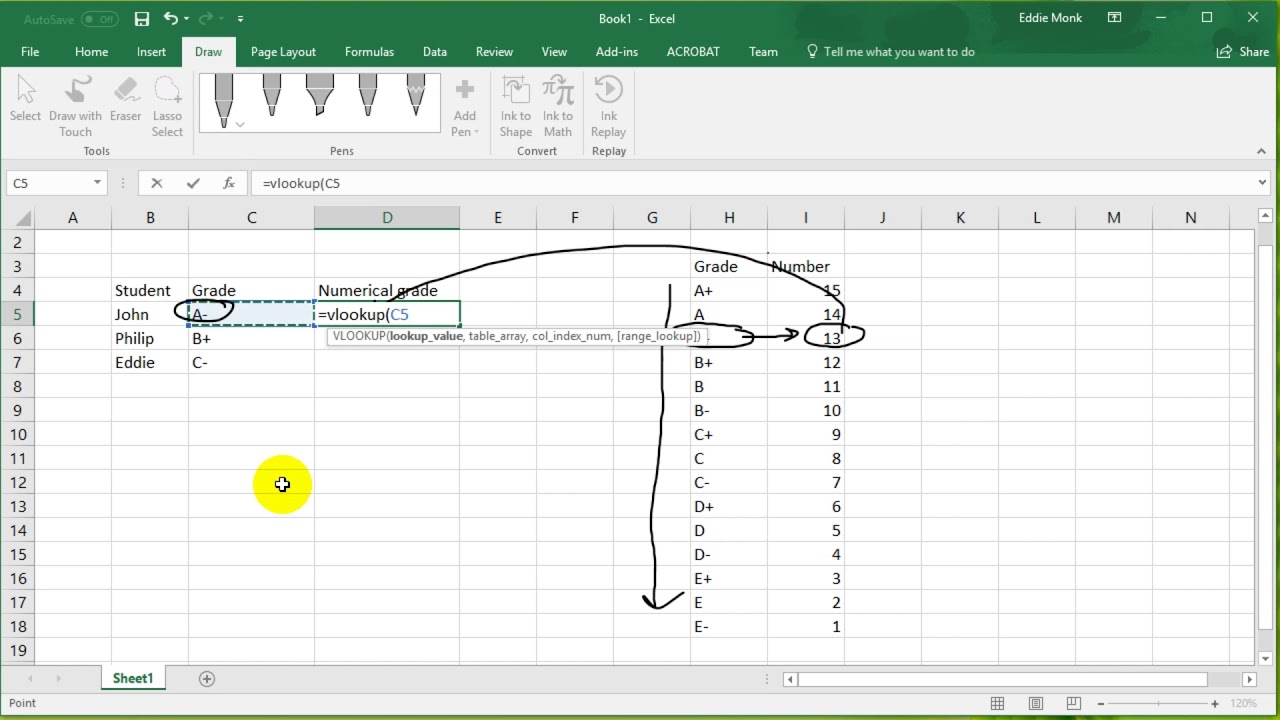Collapse the ribbon with the chevron
This screenshot has height=720, width=1280.
1261,151
